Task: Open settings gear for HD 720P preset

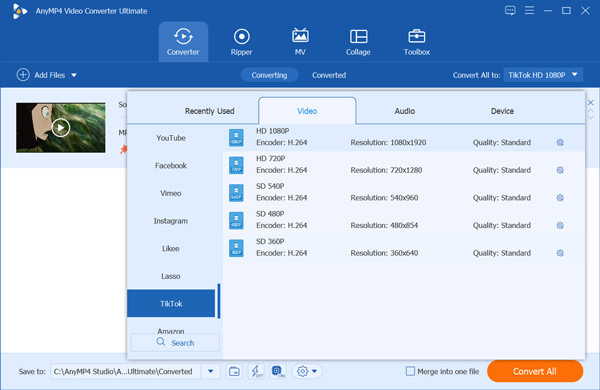Action: tap(560, 170)
